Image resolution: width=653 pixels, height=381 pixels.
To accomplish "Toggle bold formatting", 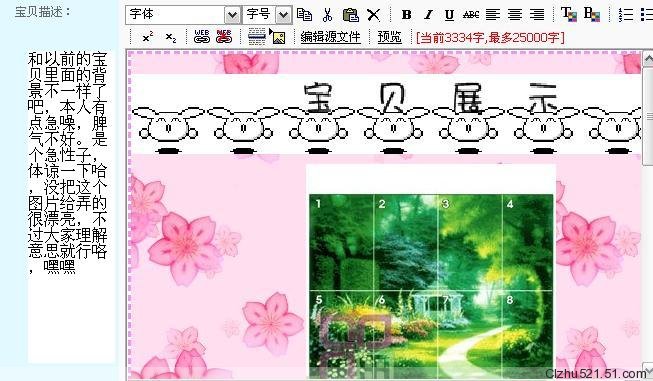I will (406, 15).
